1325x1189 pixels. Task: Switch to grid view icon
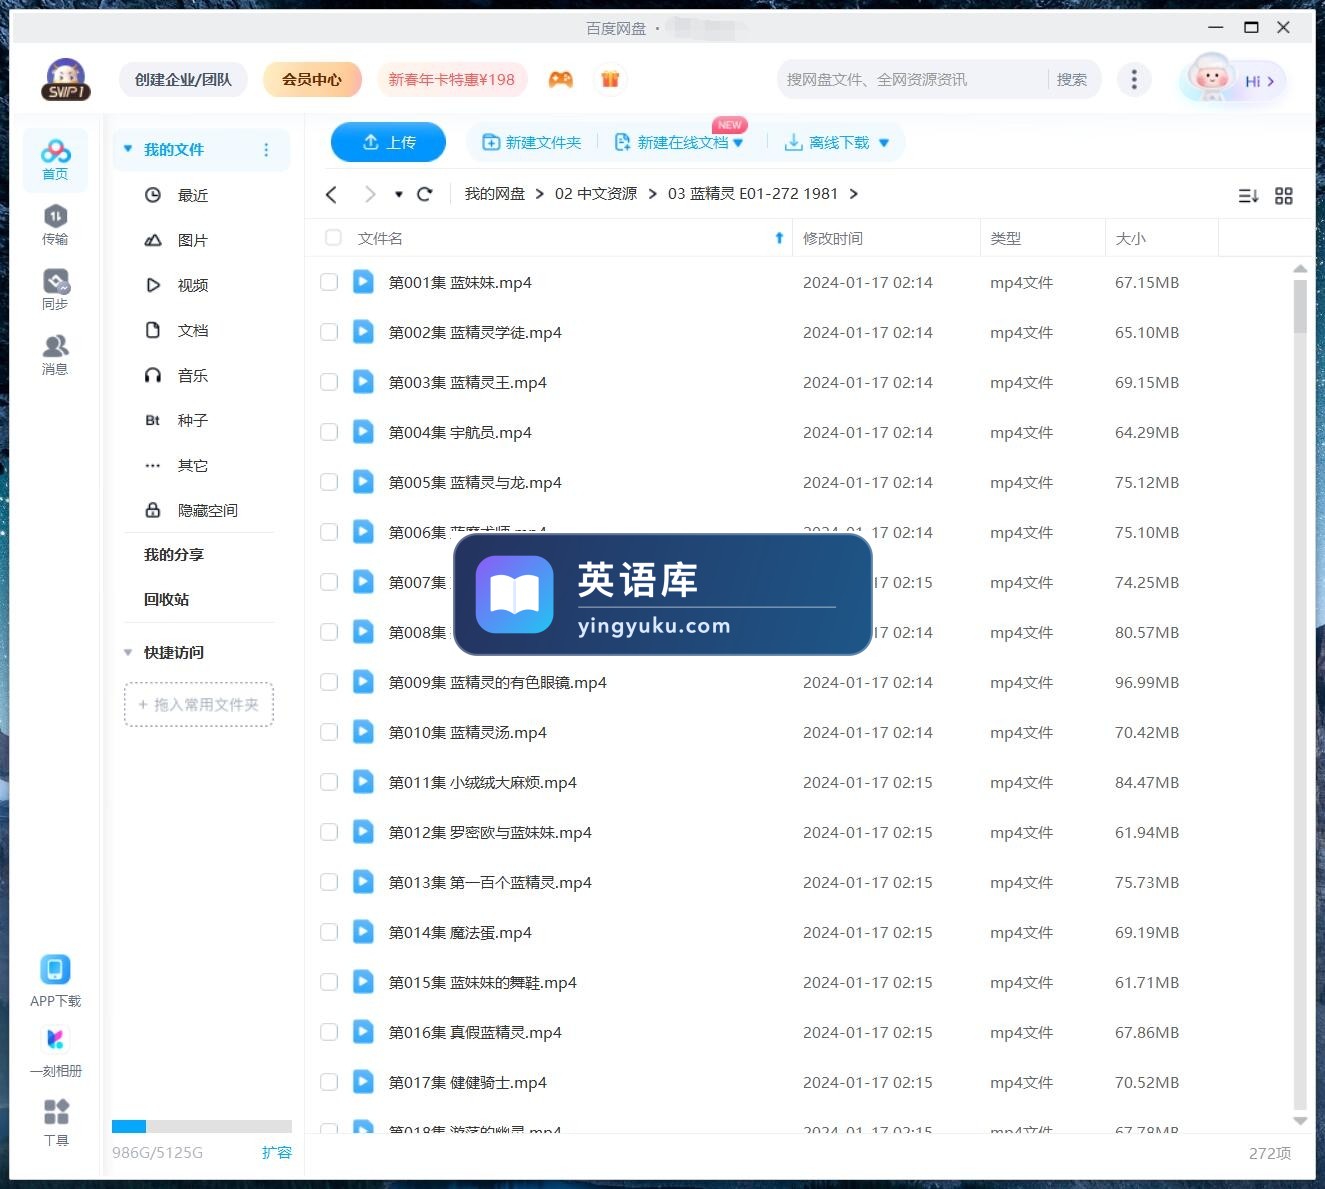pos(1284,196)
